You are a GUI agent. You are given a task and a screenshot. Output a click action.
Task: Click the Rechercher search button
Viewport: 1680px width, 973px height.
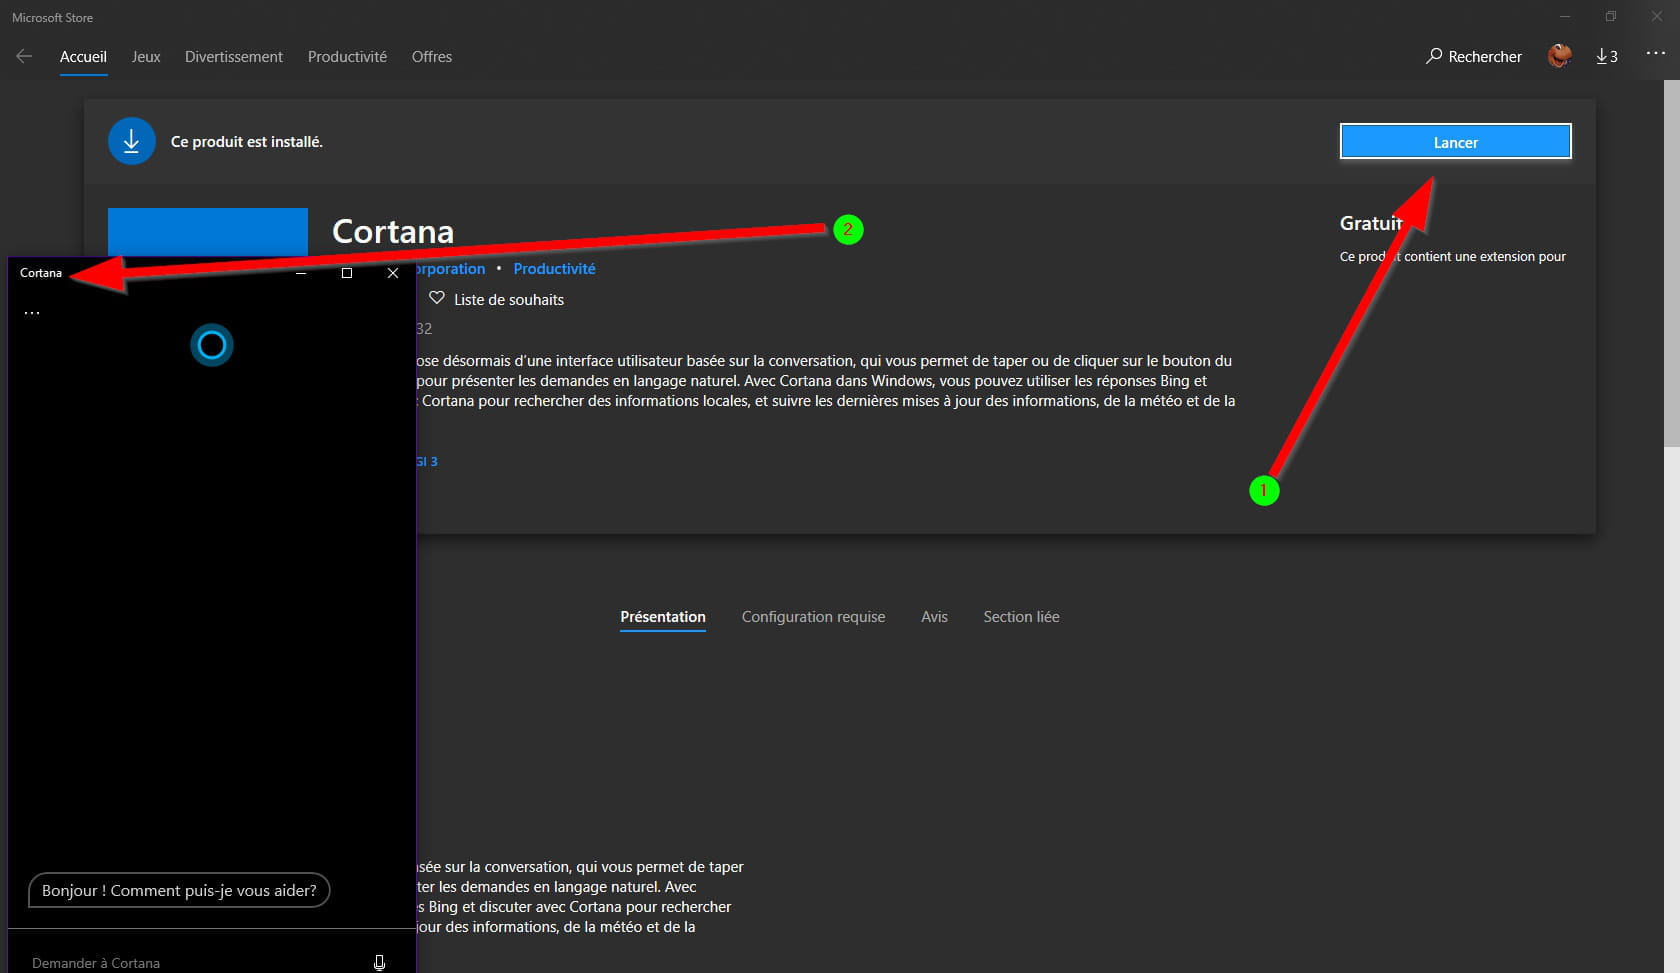[1474, 56]
